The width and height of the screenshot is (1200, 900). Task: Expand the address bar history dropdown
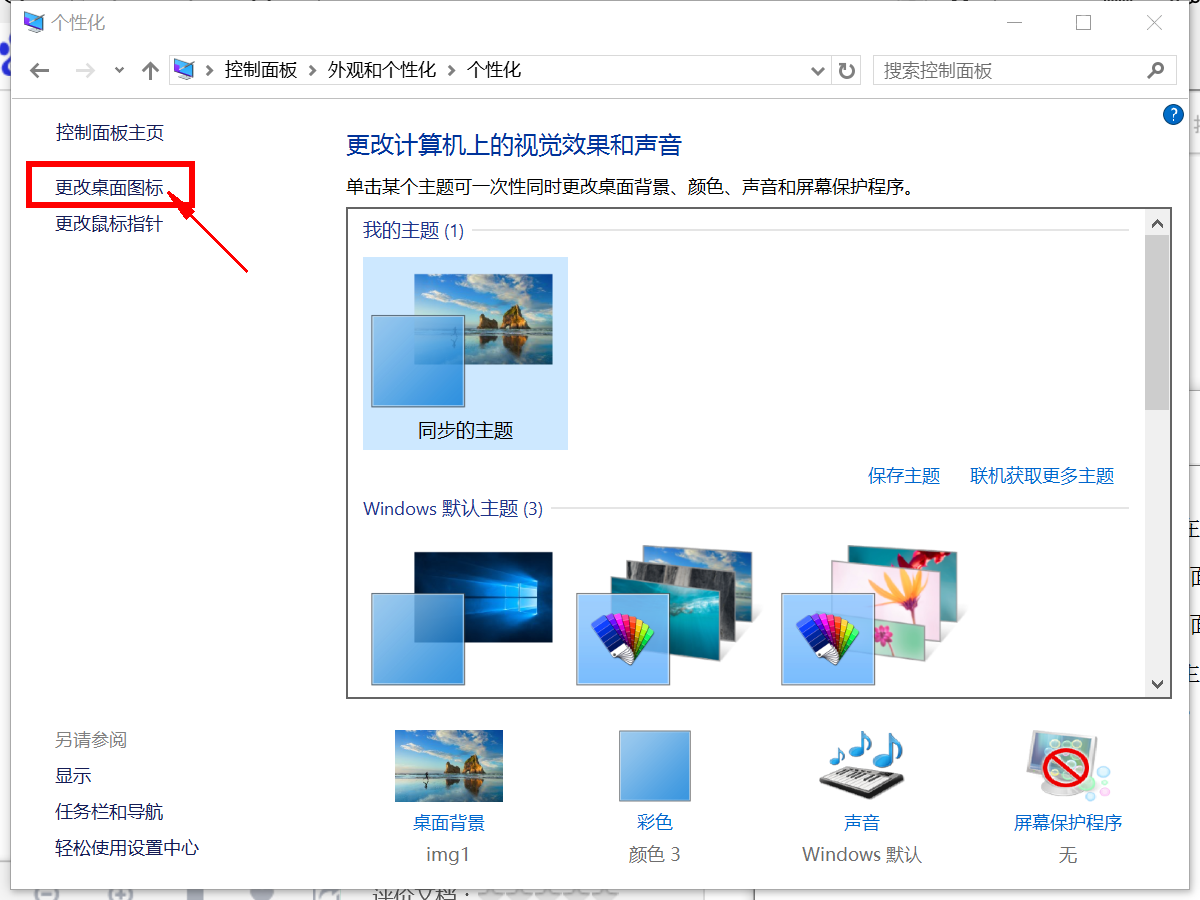point(817,70)
